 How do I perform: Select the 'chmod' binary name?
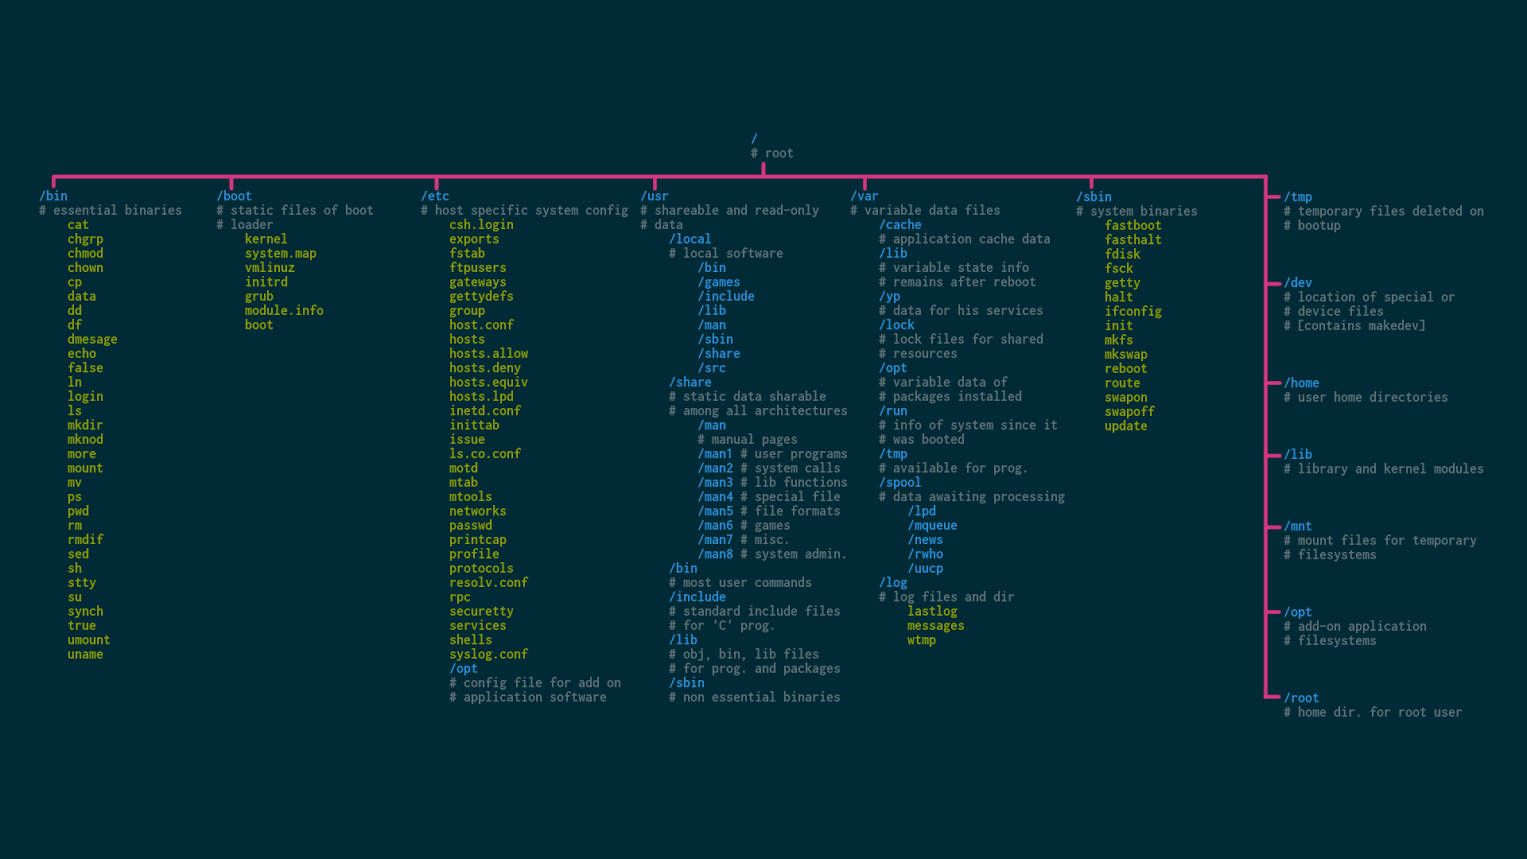[x=85, y=253]
